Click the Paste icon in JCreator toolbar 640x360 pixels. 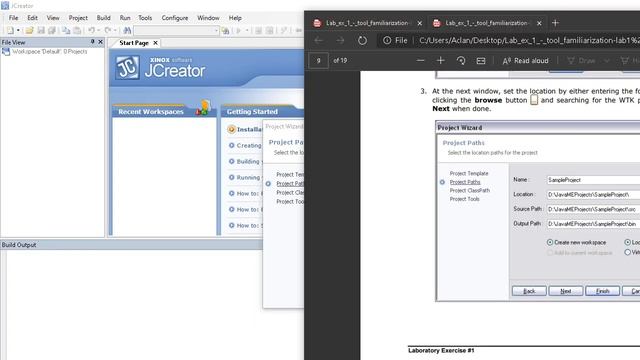point(77,31)
